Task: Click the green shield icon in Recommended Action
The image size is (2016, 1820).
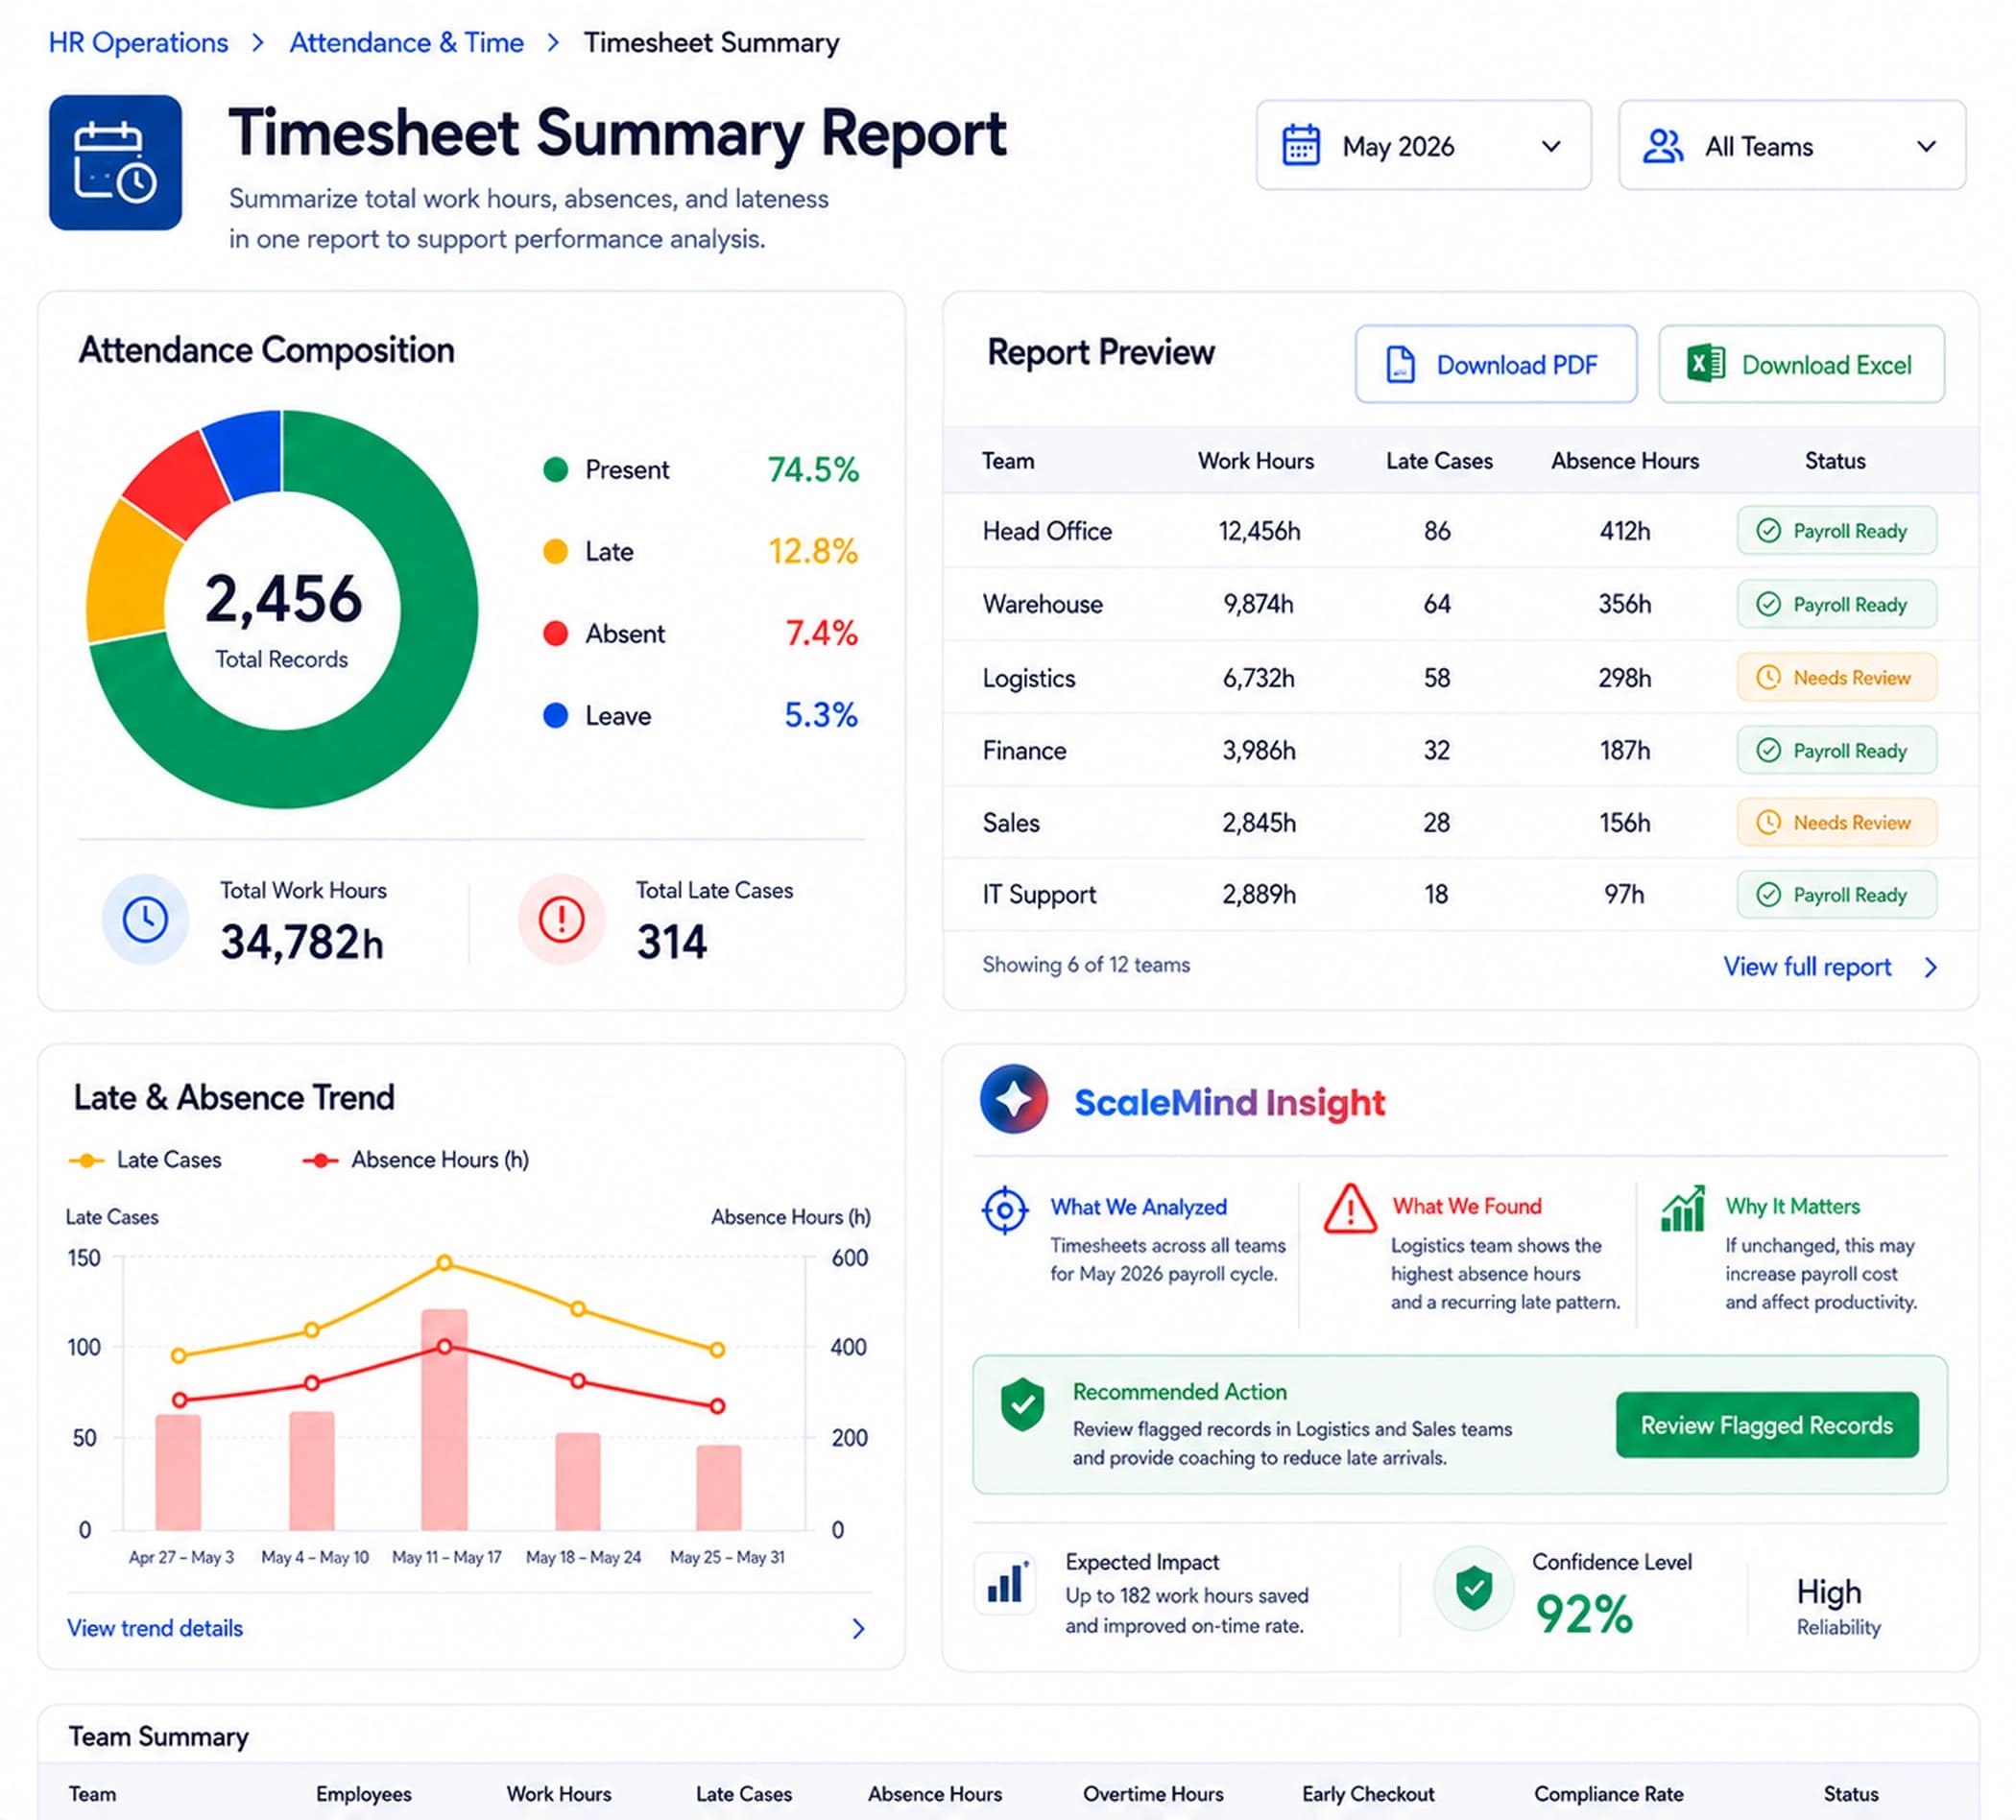Action: 1022,1404
